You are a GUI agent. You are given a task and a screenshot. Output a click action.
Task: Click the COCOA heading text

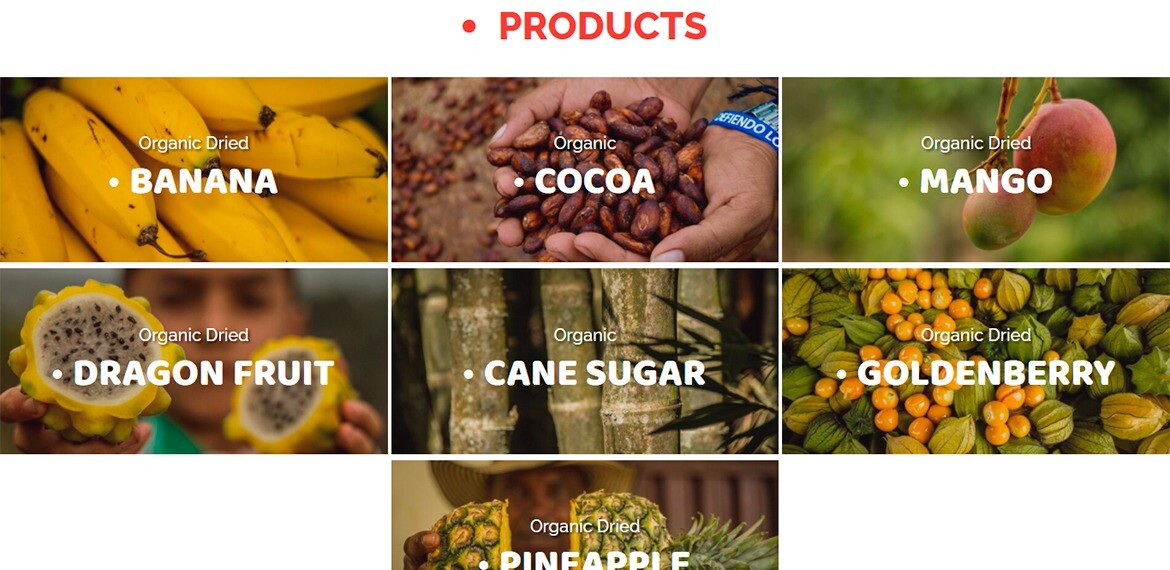pyautogui.click(x=595, y=181)
